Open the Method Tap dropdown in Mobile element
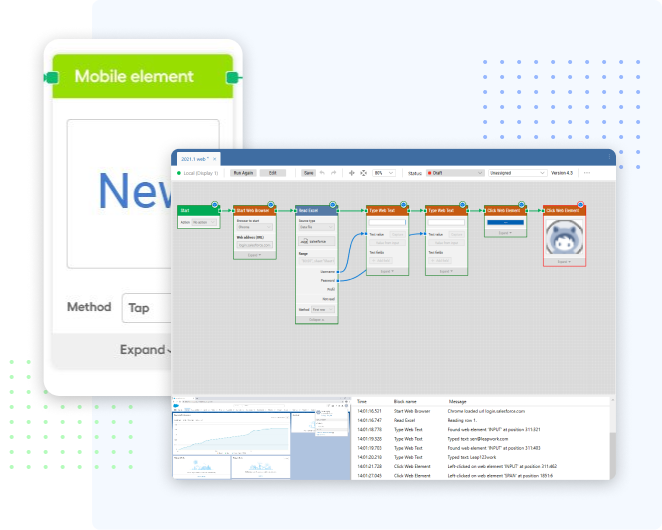662x530 pixels. 147,308
